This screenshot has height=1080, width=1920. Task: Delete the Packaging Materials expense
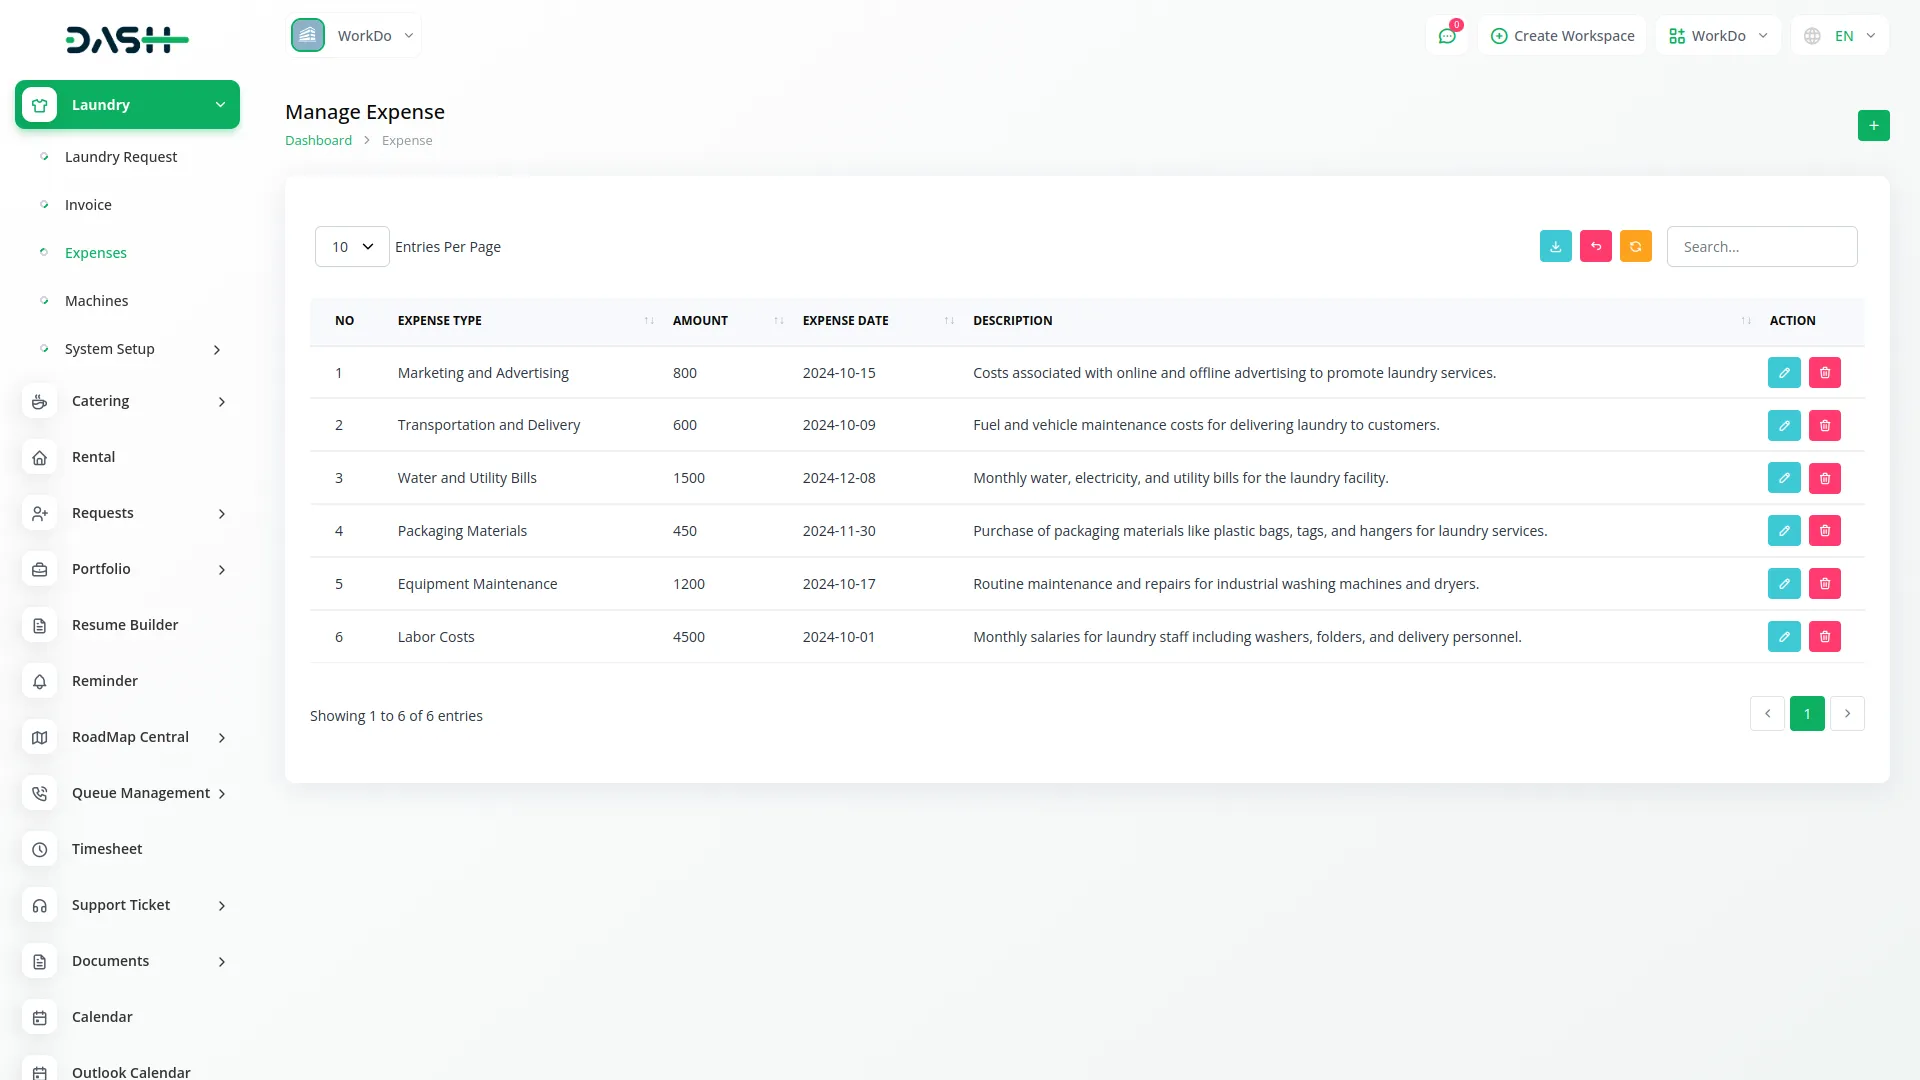[x=1825, y=530]
